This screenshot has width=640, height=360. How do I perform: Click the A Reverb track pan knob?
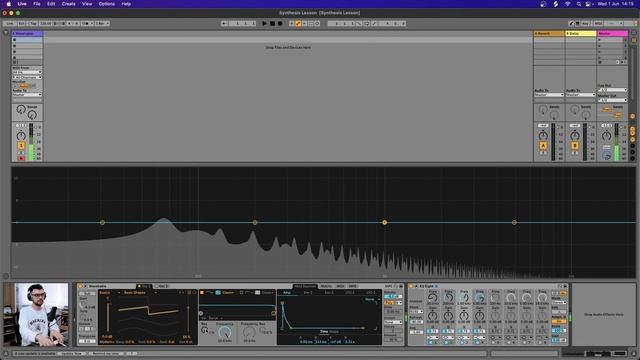543,136
